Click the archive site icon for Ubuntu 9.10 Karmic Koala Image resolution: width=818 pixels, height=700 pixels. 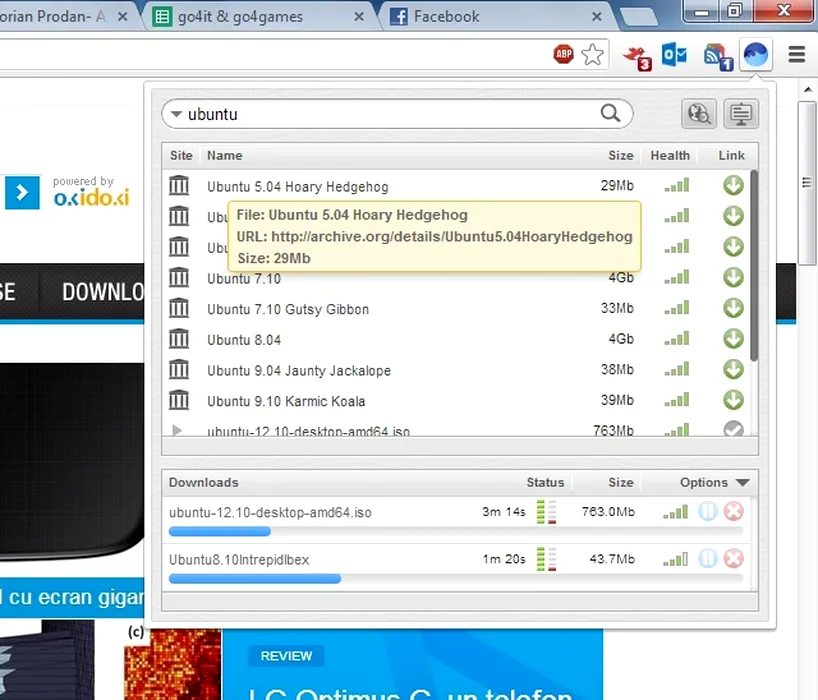[x=178, y=401]
